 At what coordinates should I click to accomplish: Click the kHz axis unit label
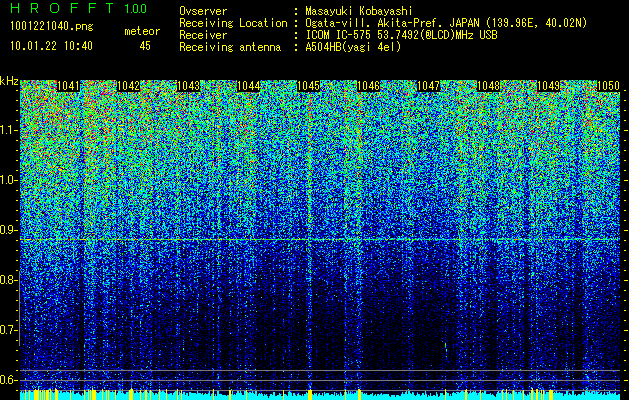(x=9, y=81)
